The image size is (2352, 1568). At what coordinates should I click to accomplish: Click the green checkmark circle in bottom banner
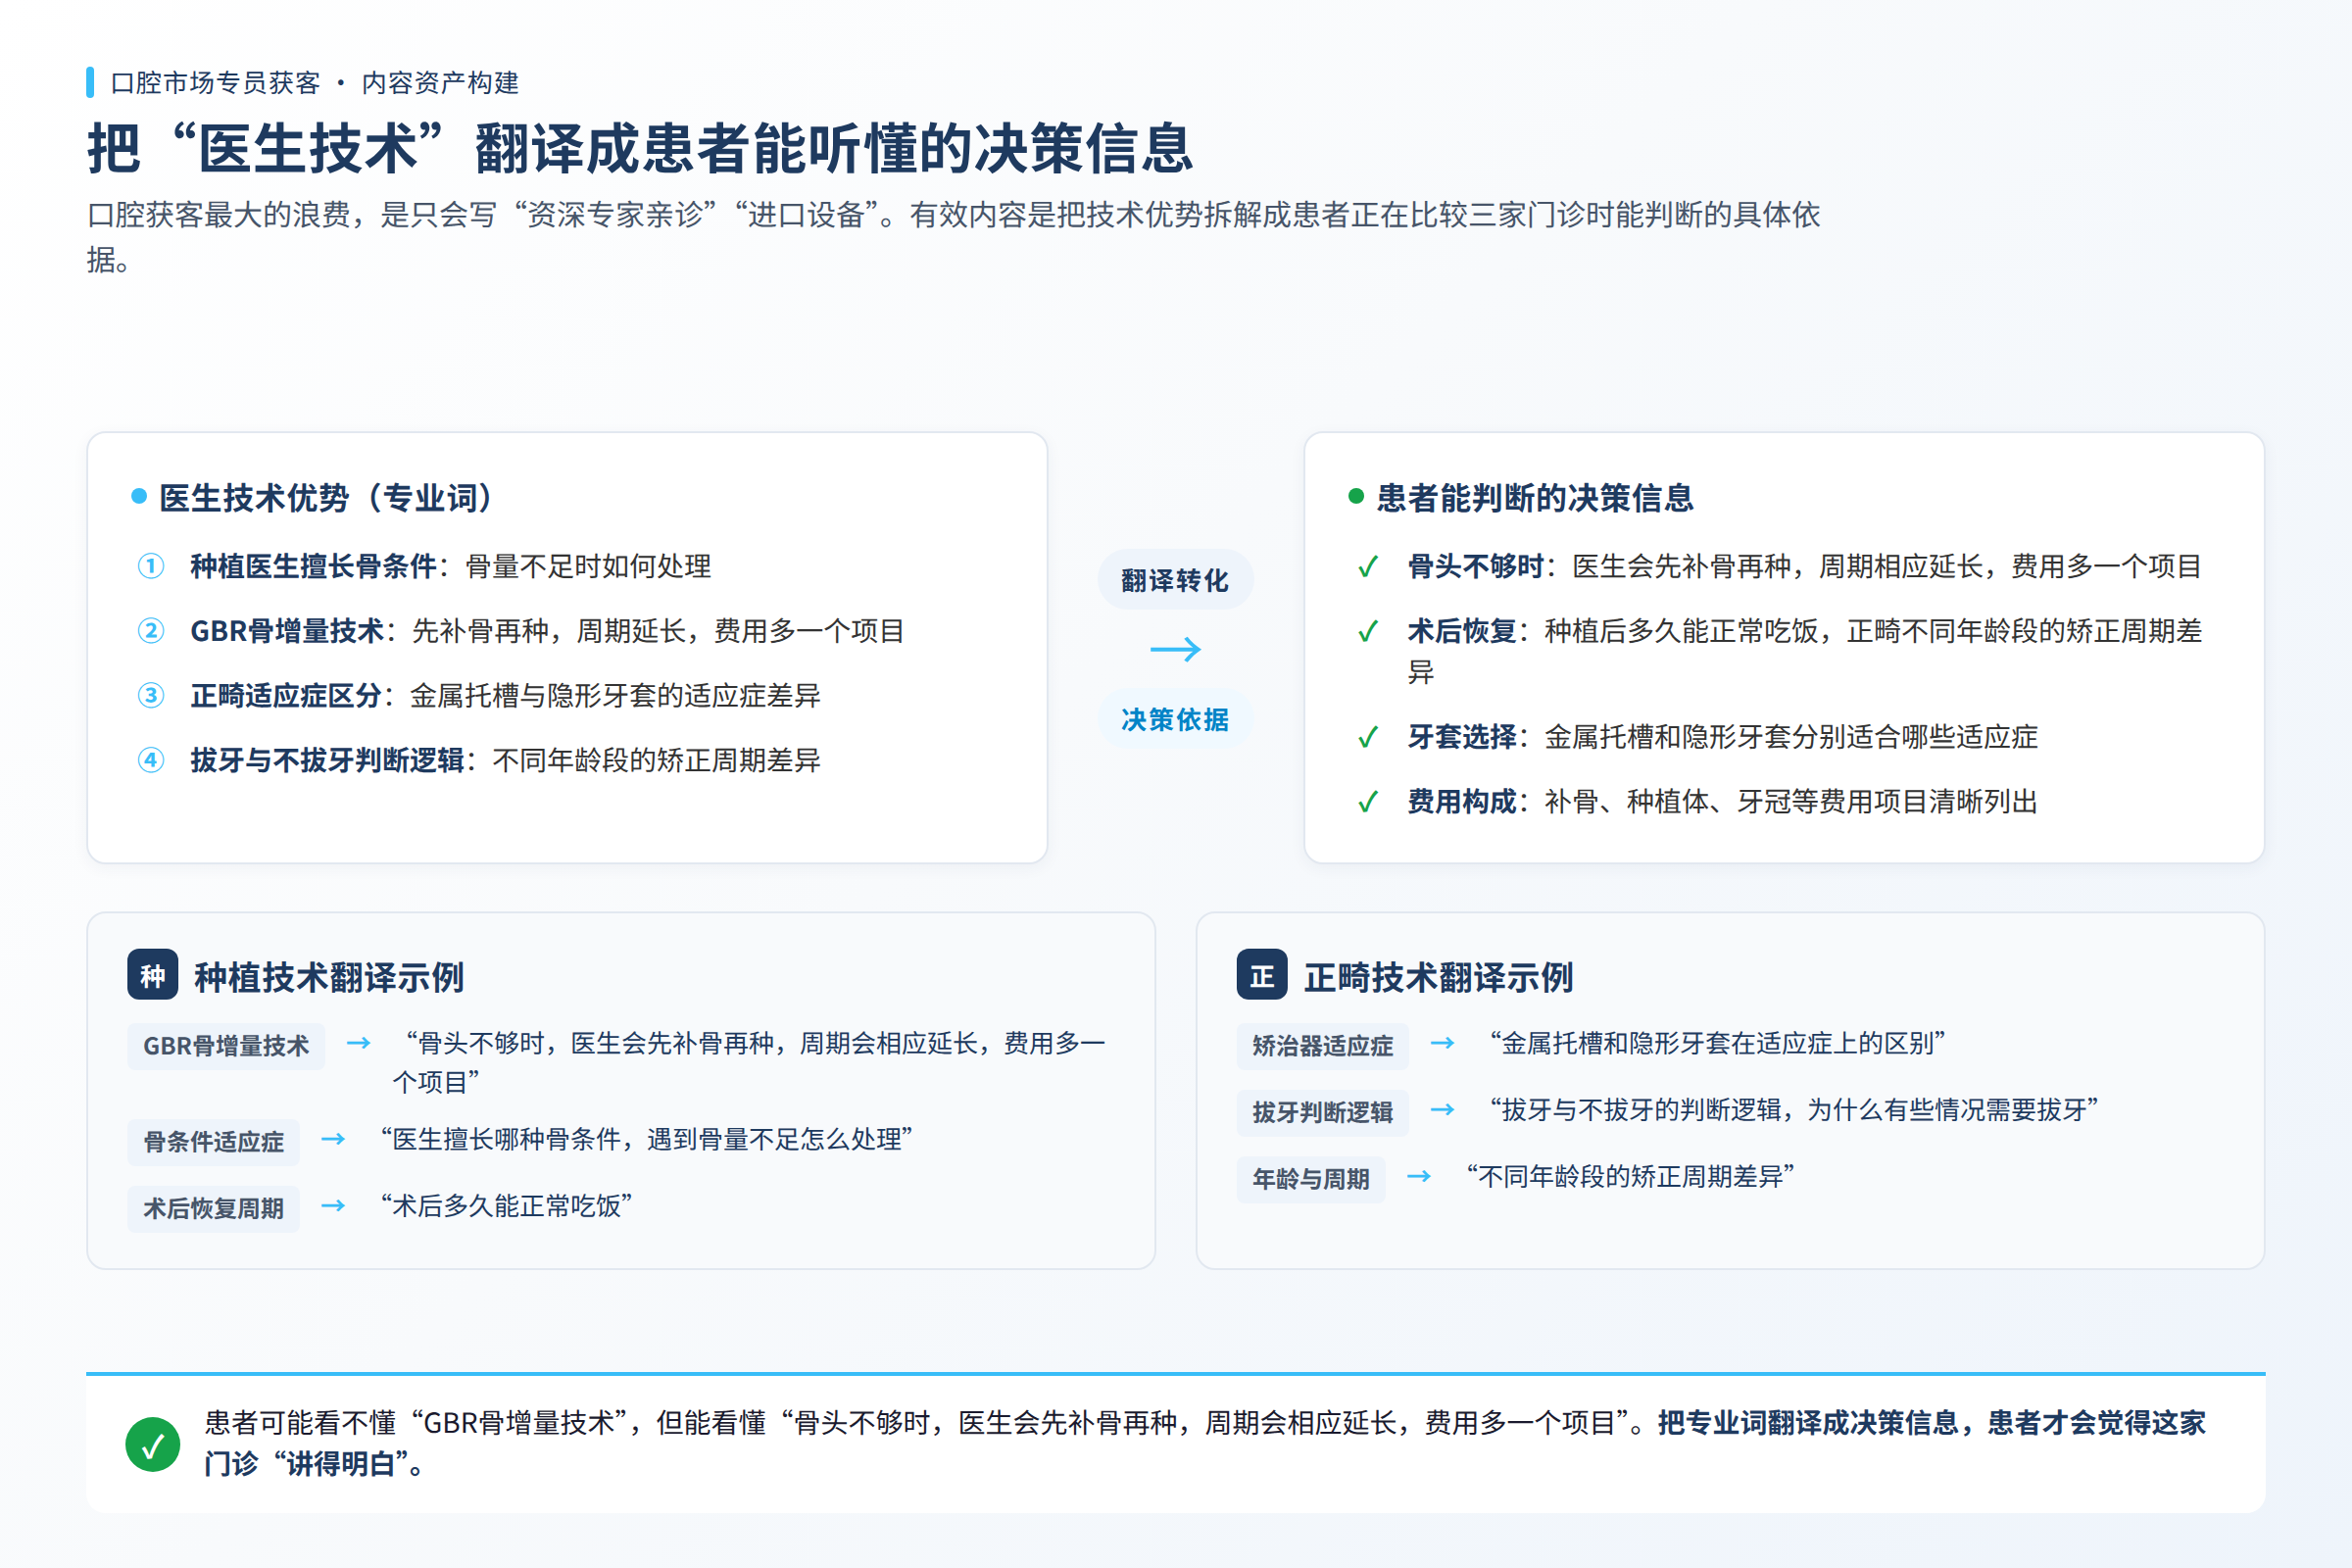[152, 1444]
